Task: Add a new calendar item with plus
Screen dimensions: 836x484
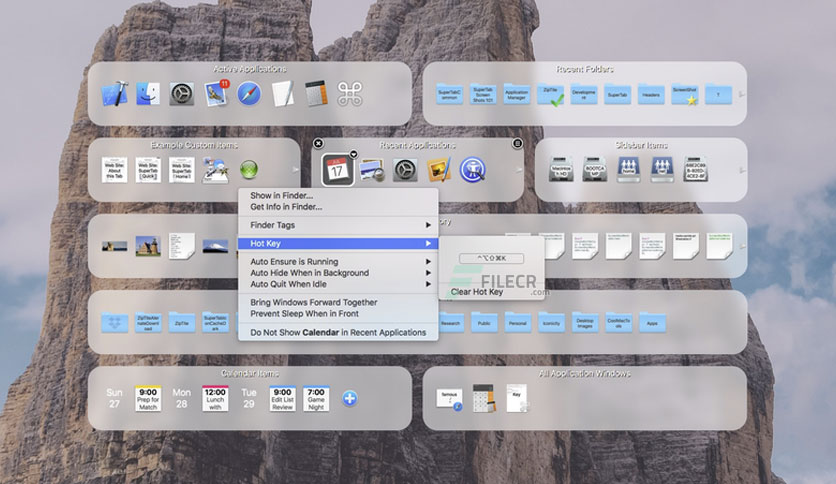Action: pos(350,398)
